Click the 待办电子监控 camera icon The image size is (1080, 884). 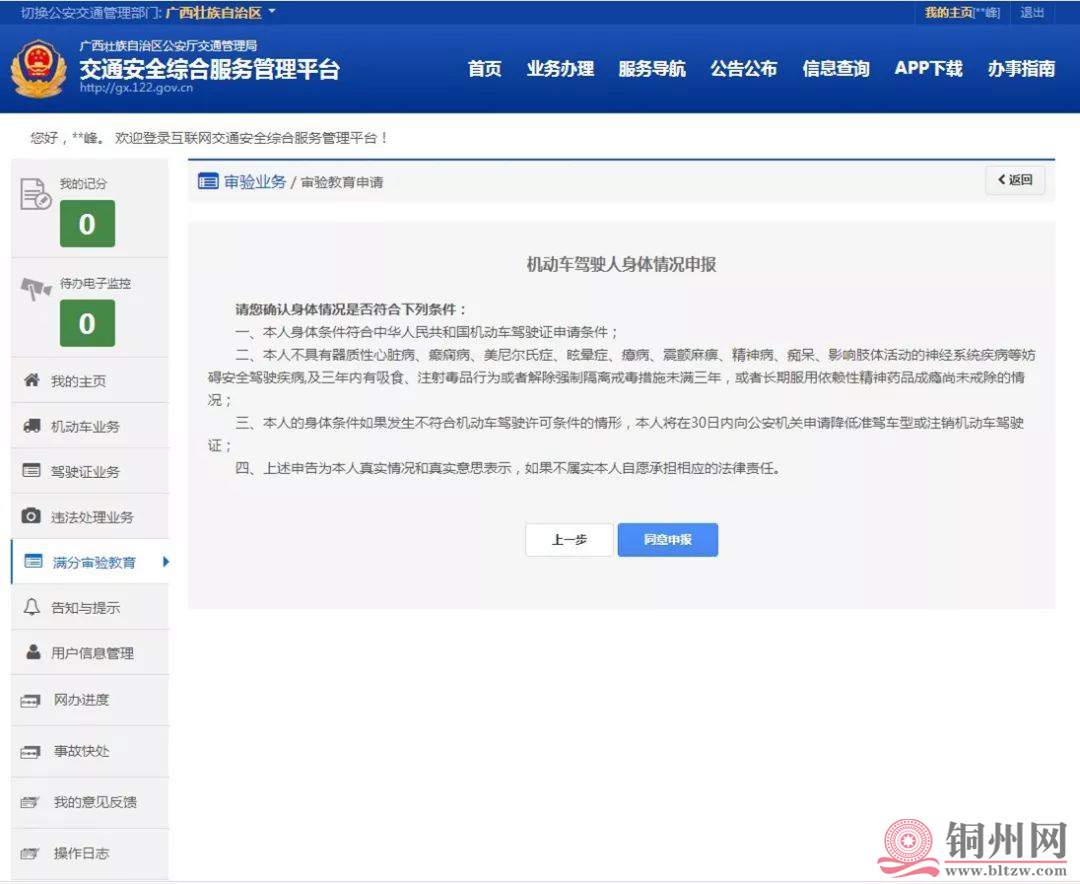pos(35,290)
